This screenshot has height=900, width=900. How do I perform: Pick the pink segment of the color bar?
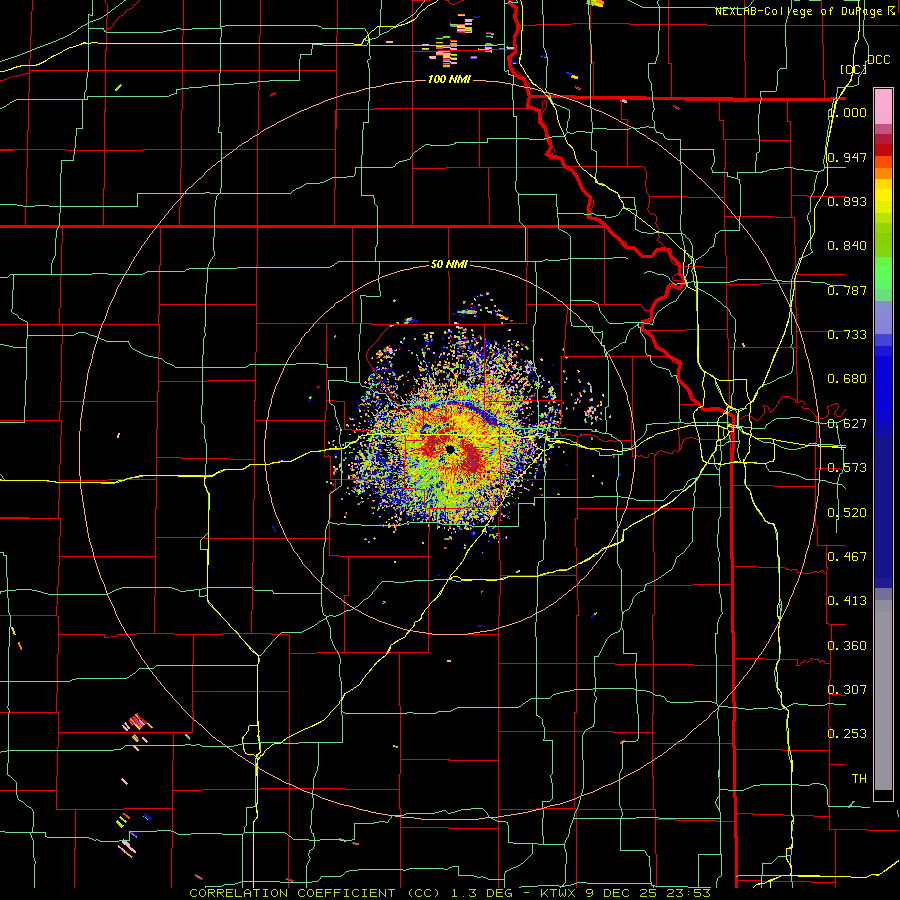(x=883, y=107)
